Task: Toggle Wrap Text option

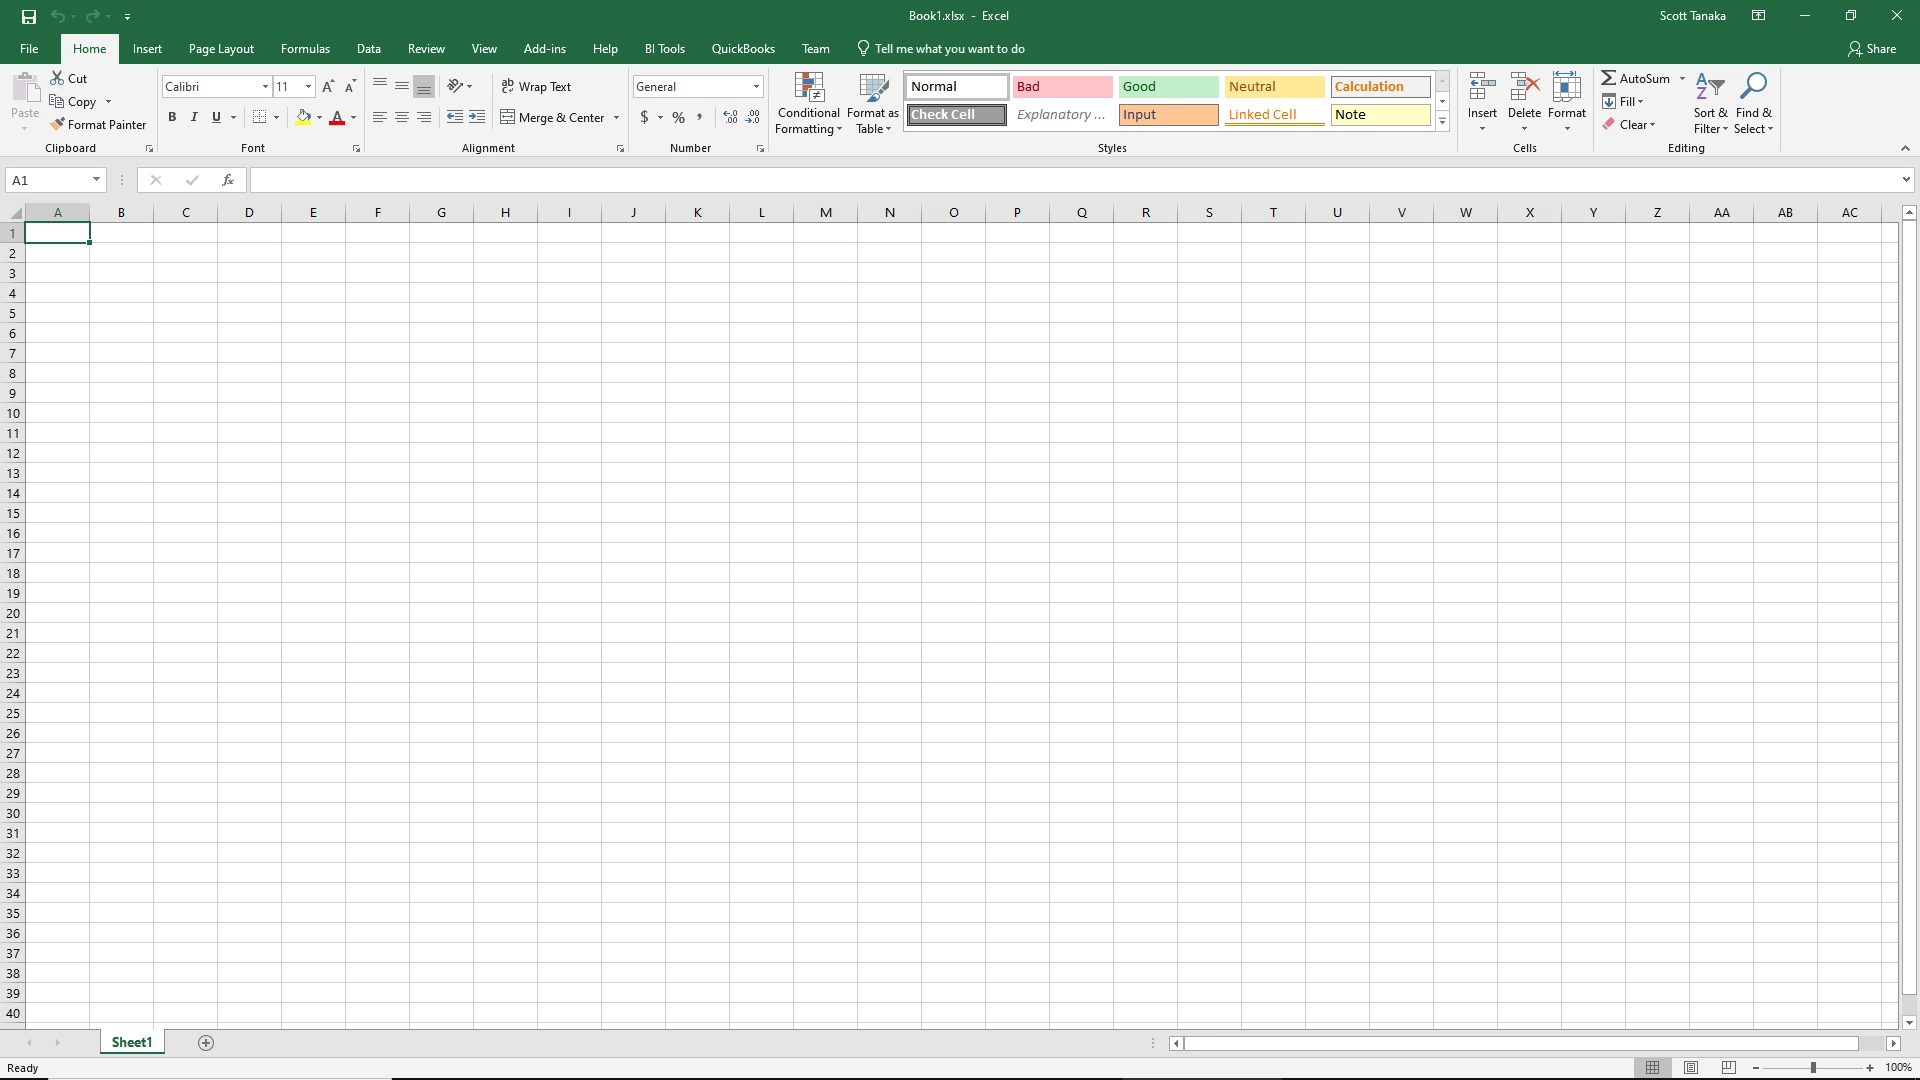Action: click(536, 87)
